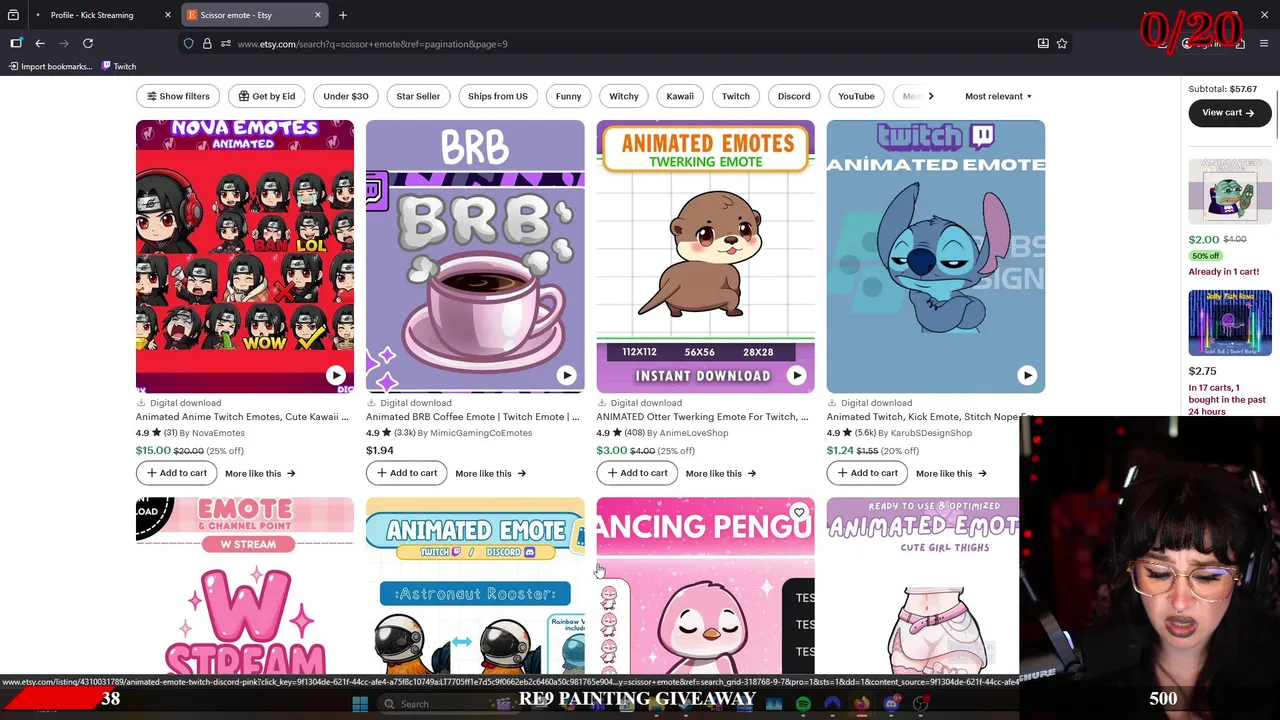Screen dimensions: 1280x720
Task: Open Animated BRB Coffee Emote title link
Action: point(472,417)
